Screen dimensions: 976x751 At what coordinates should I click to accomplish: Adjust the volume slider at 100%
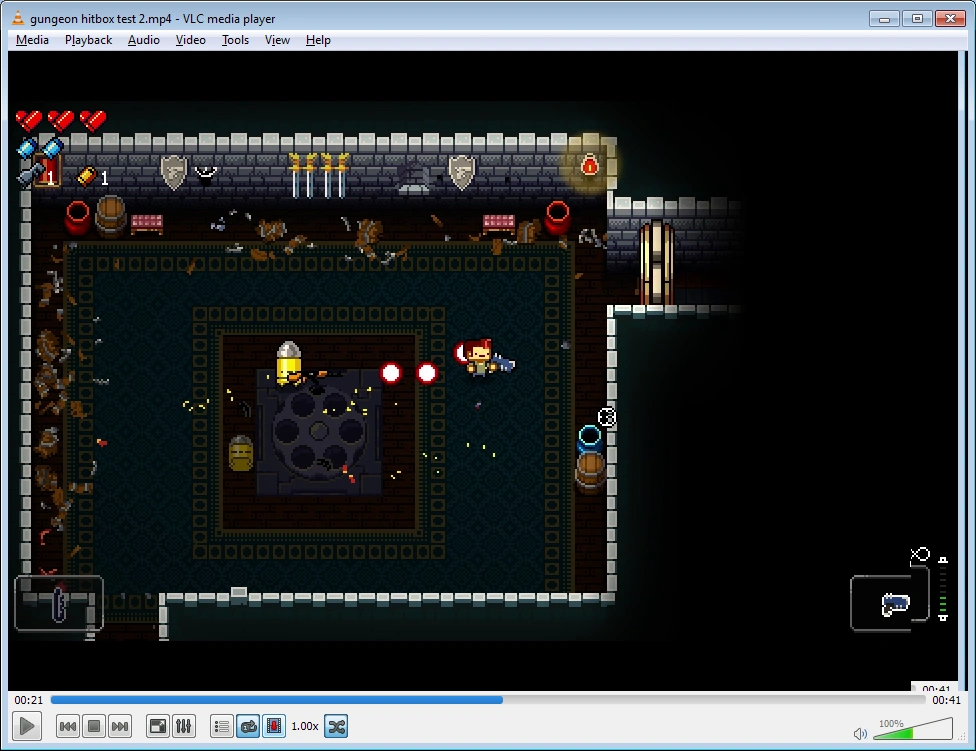pyautogui.click(x=913, y=729)
